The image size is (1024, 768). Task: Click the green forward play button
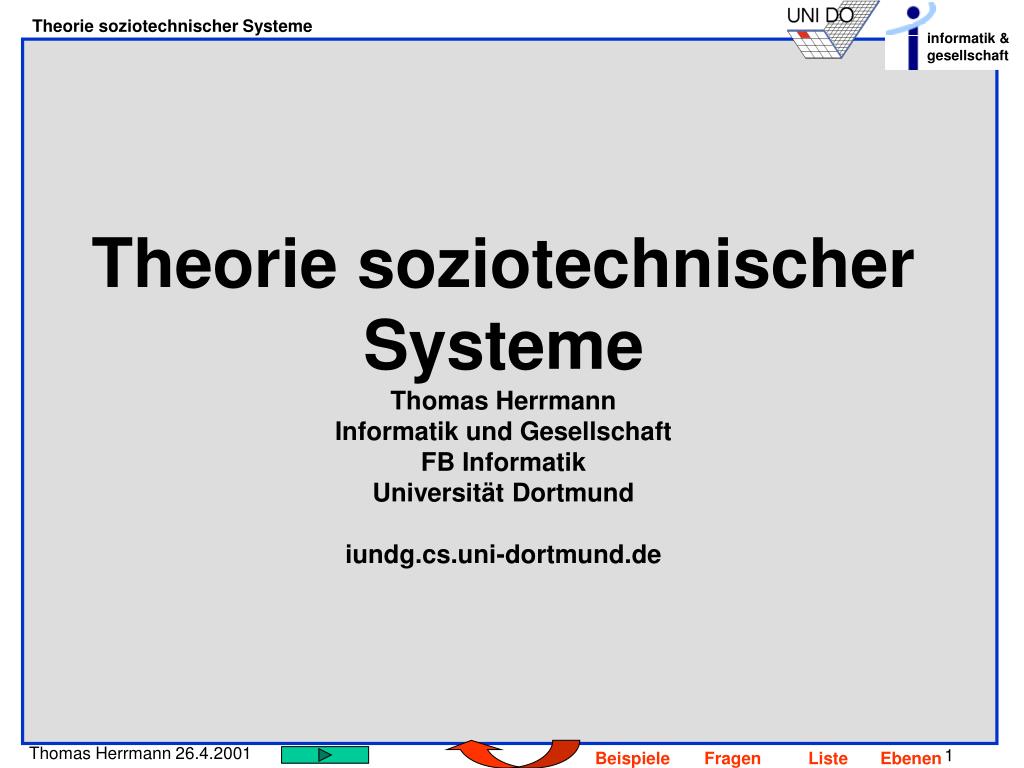(x=325, y=755)
